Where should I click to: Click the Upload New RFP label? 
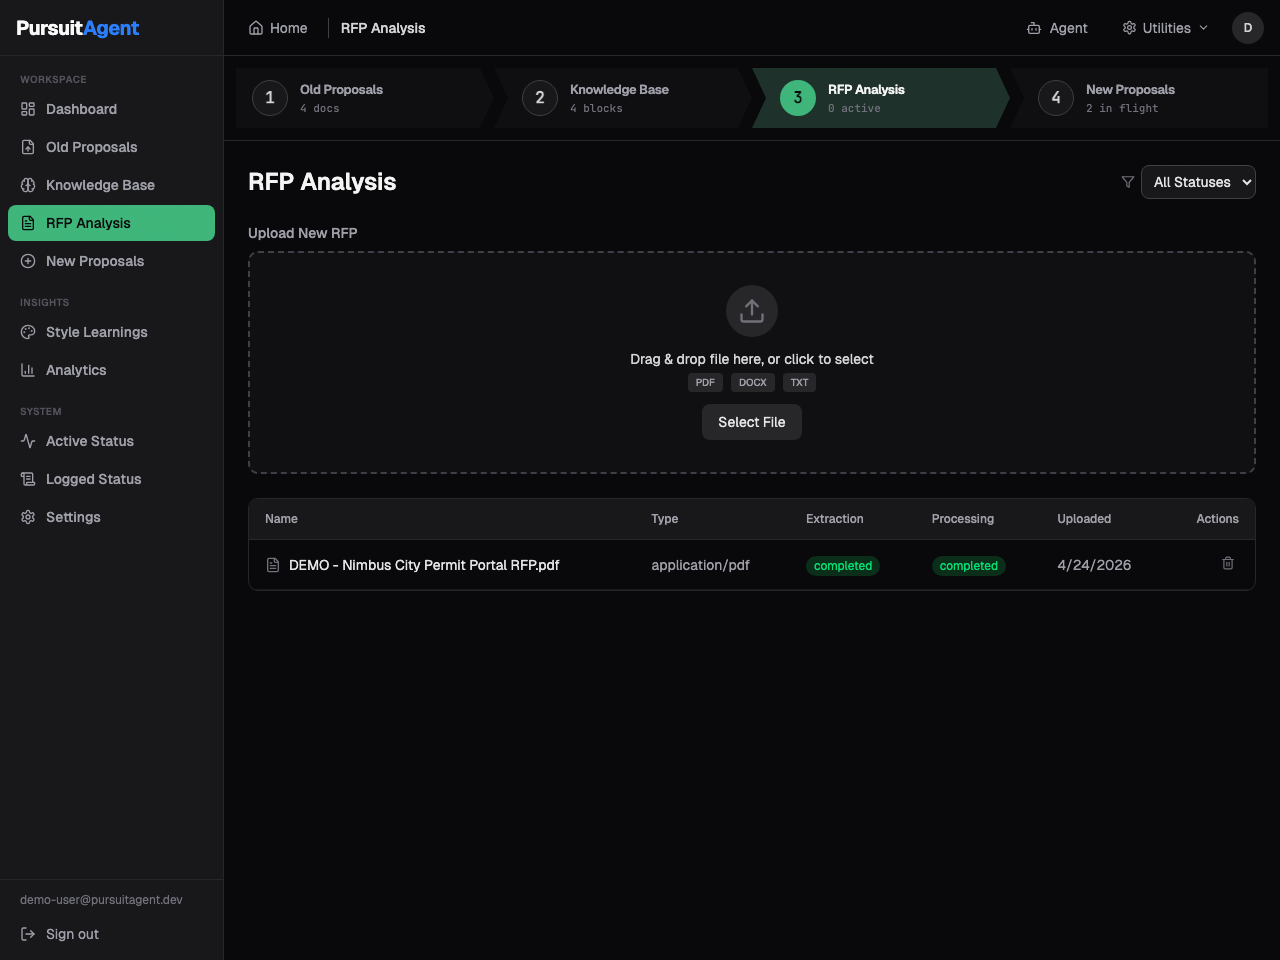point(303,233)
